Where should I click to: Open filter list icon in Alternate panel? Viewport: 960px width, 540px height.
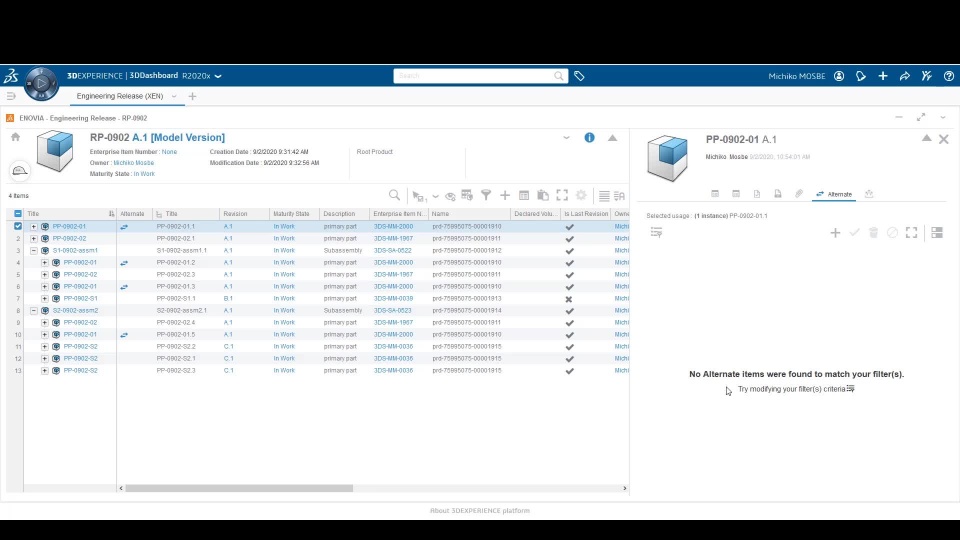pyautogui.click(x=656, y=233)
